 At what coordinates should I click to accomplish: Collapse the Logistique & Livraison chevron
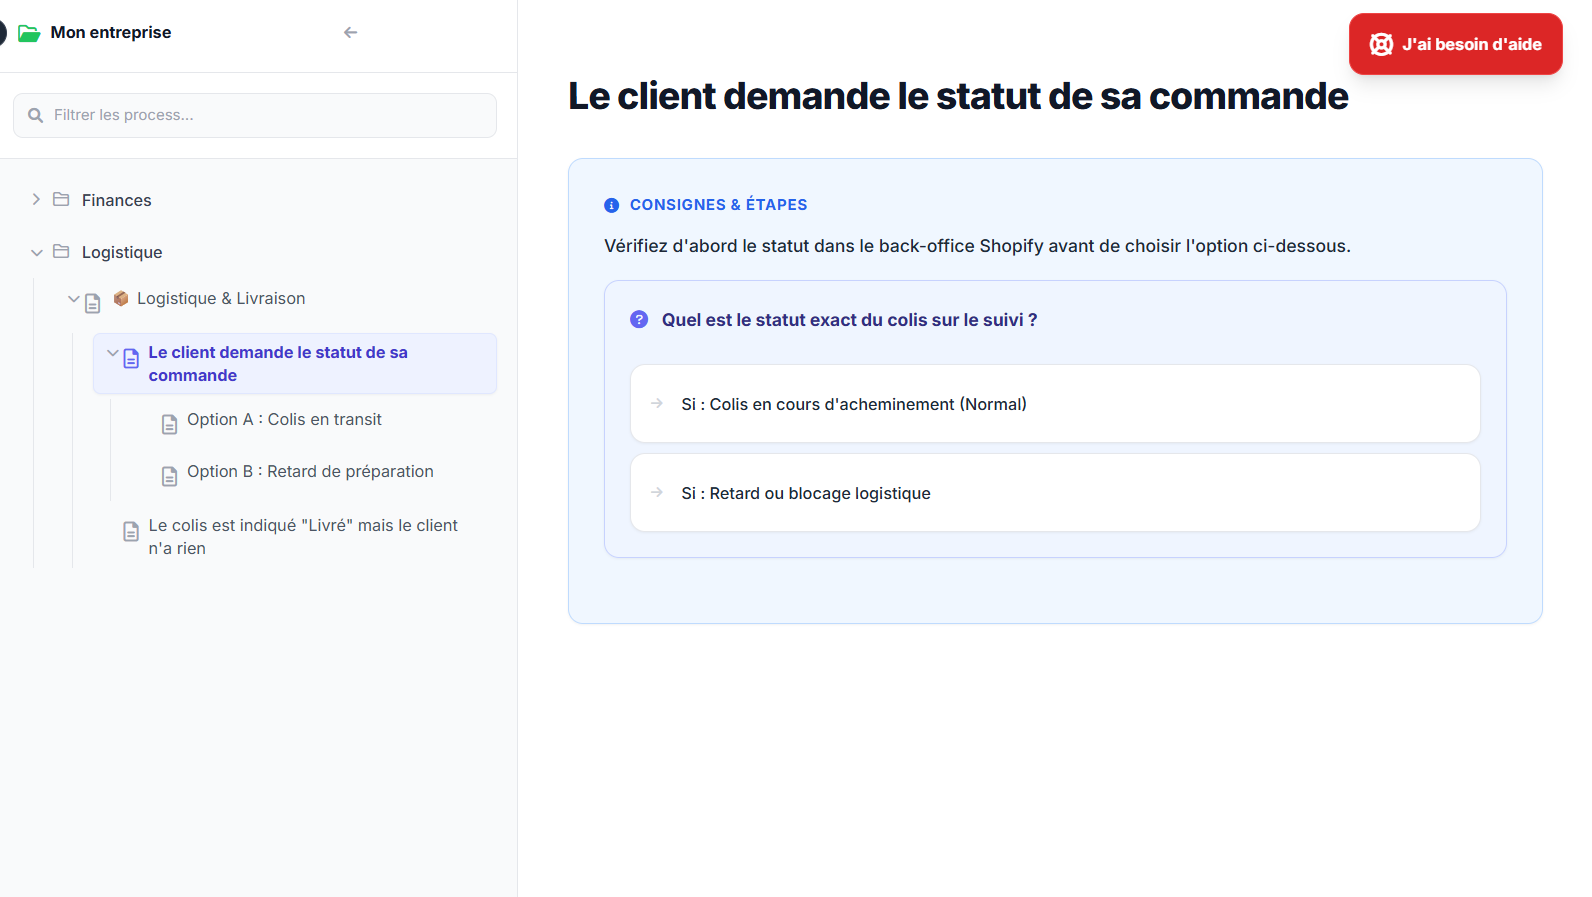pyautogui.click(x=73, y=299)
